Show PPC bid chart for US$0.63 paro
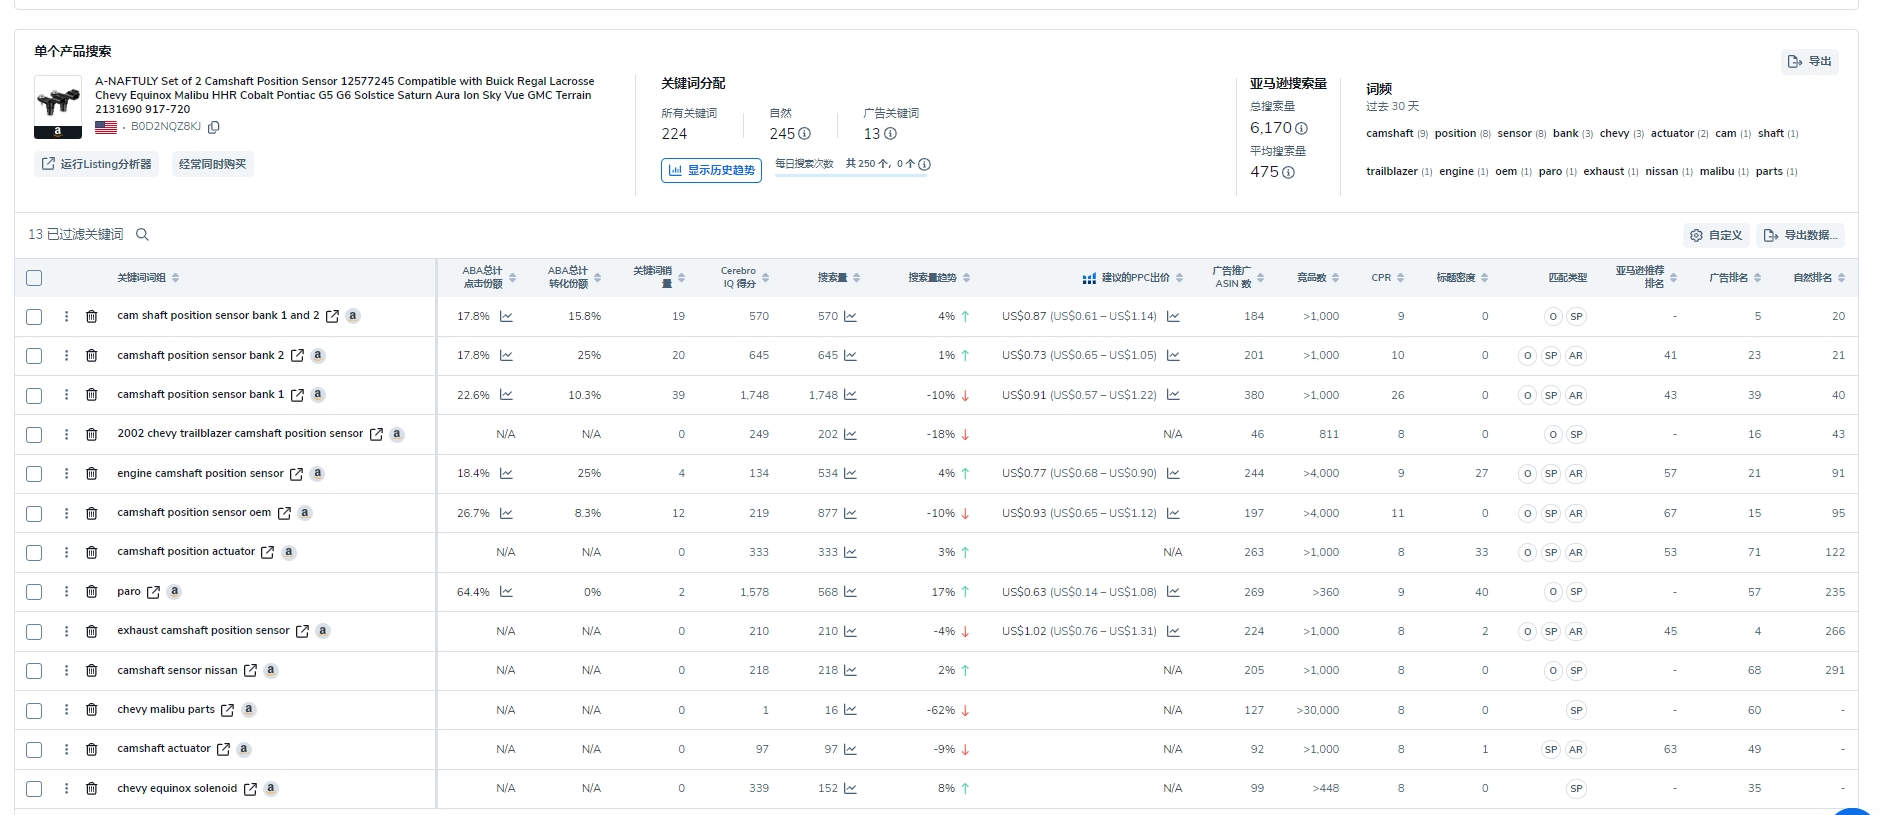The image size is (1889, 815). (1173, 592)
